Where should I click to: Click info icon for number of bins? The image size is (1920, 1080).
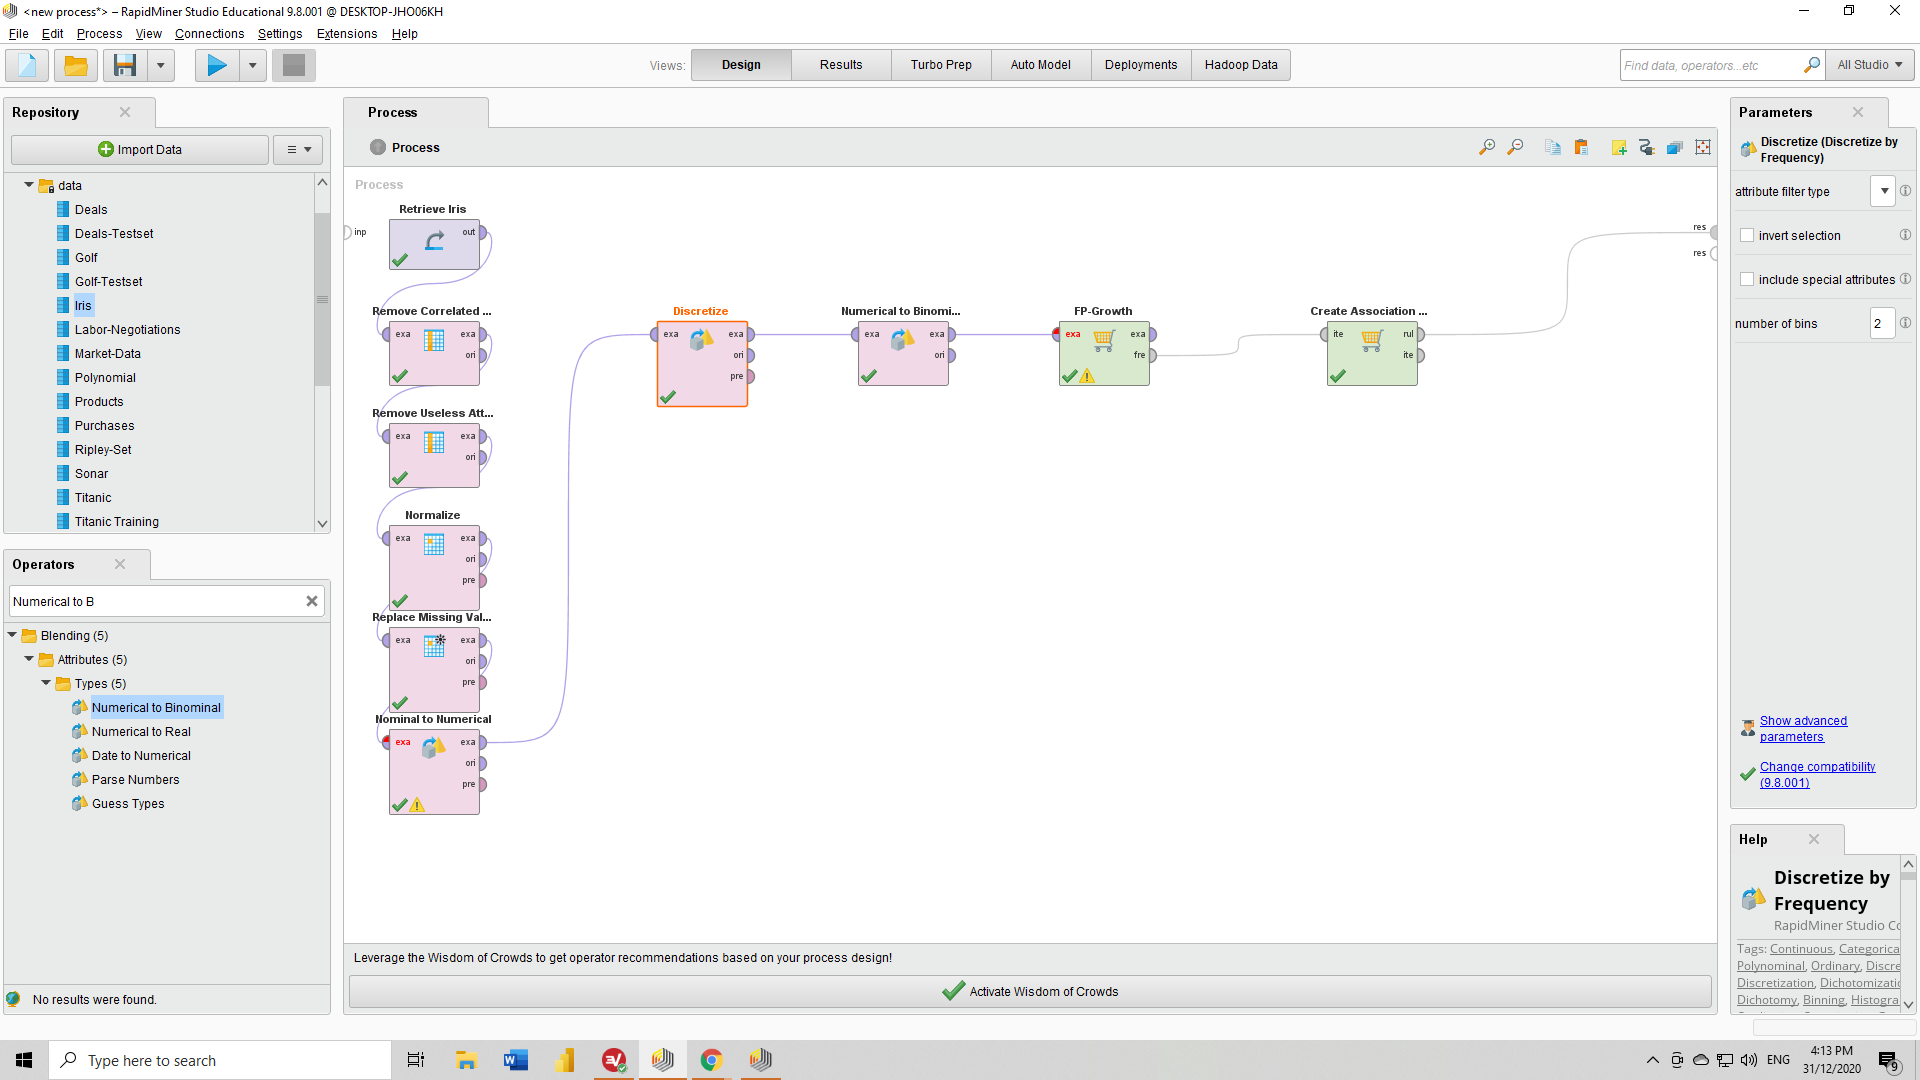click(1905, 323)
